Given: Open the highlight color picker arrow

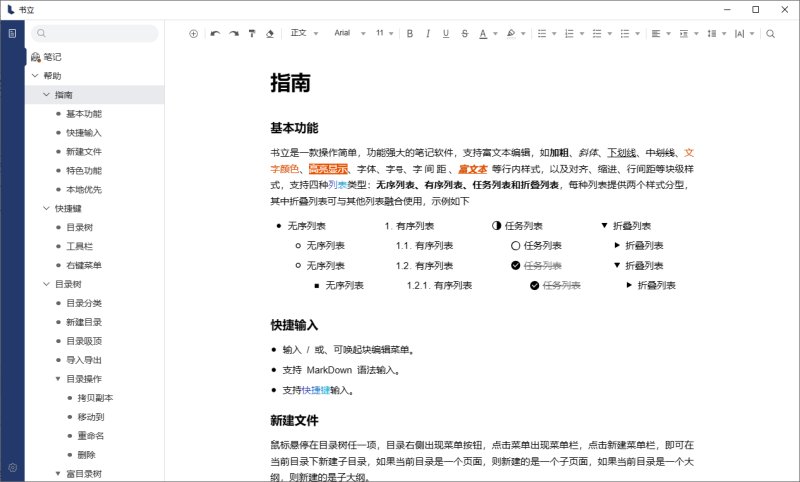Looking at the screenshot, I should pyautogui.click(x=523, y=34).
